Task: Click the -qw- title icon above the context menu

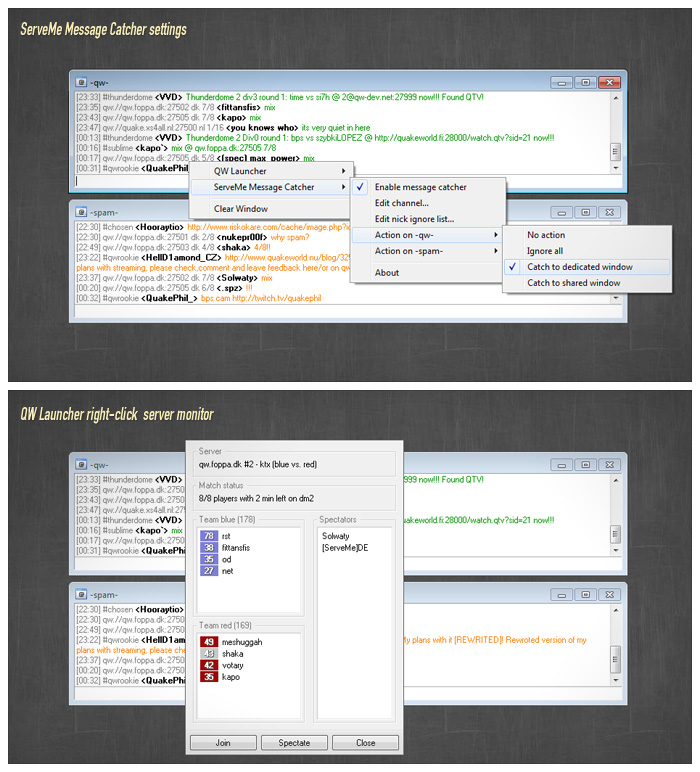Action: coord(80,82)
